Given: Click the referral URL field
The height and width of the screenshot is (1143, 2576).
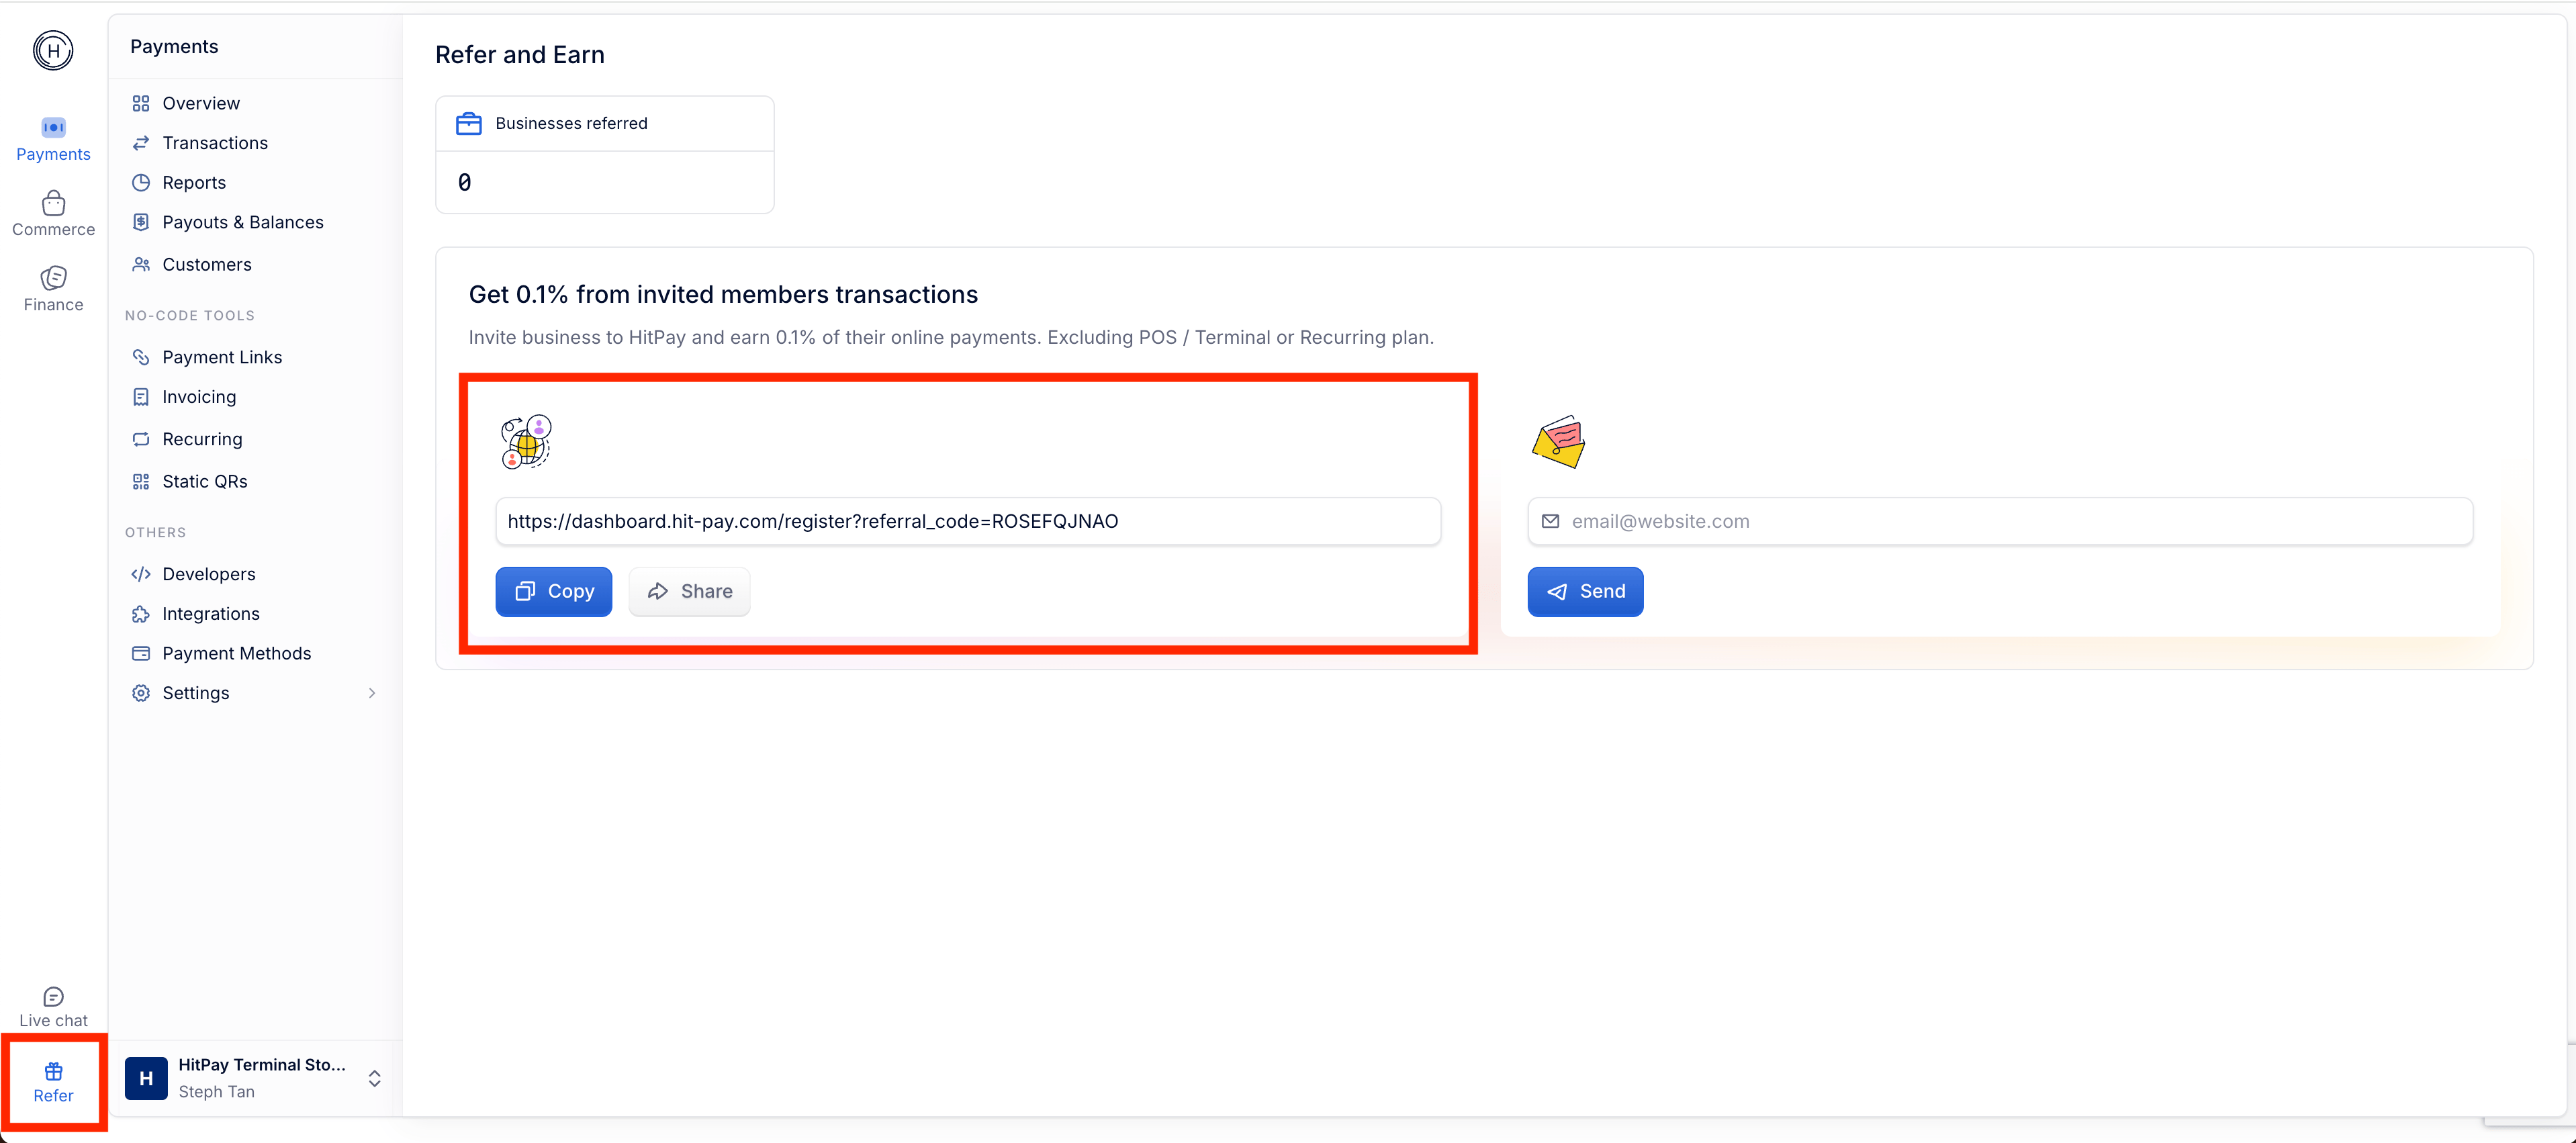Looking at the screenshot, I should 968,521.
